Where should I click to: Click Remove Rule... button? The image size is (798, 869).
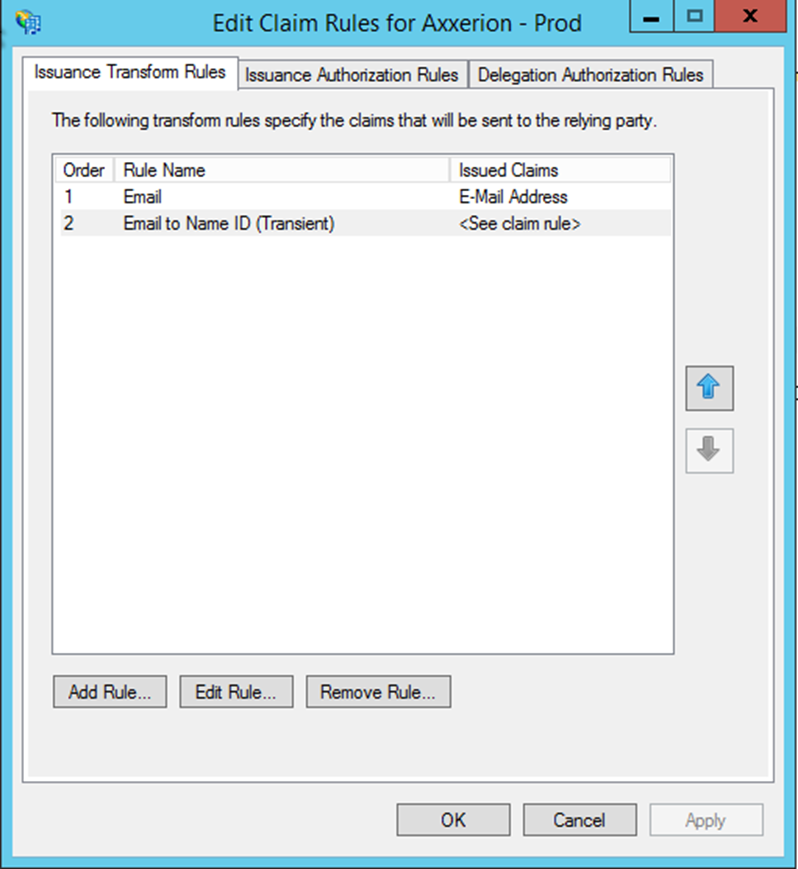378,692
